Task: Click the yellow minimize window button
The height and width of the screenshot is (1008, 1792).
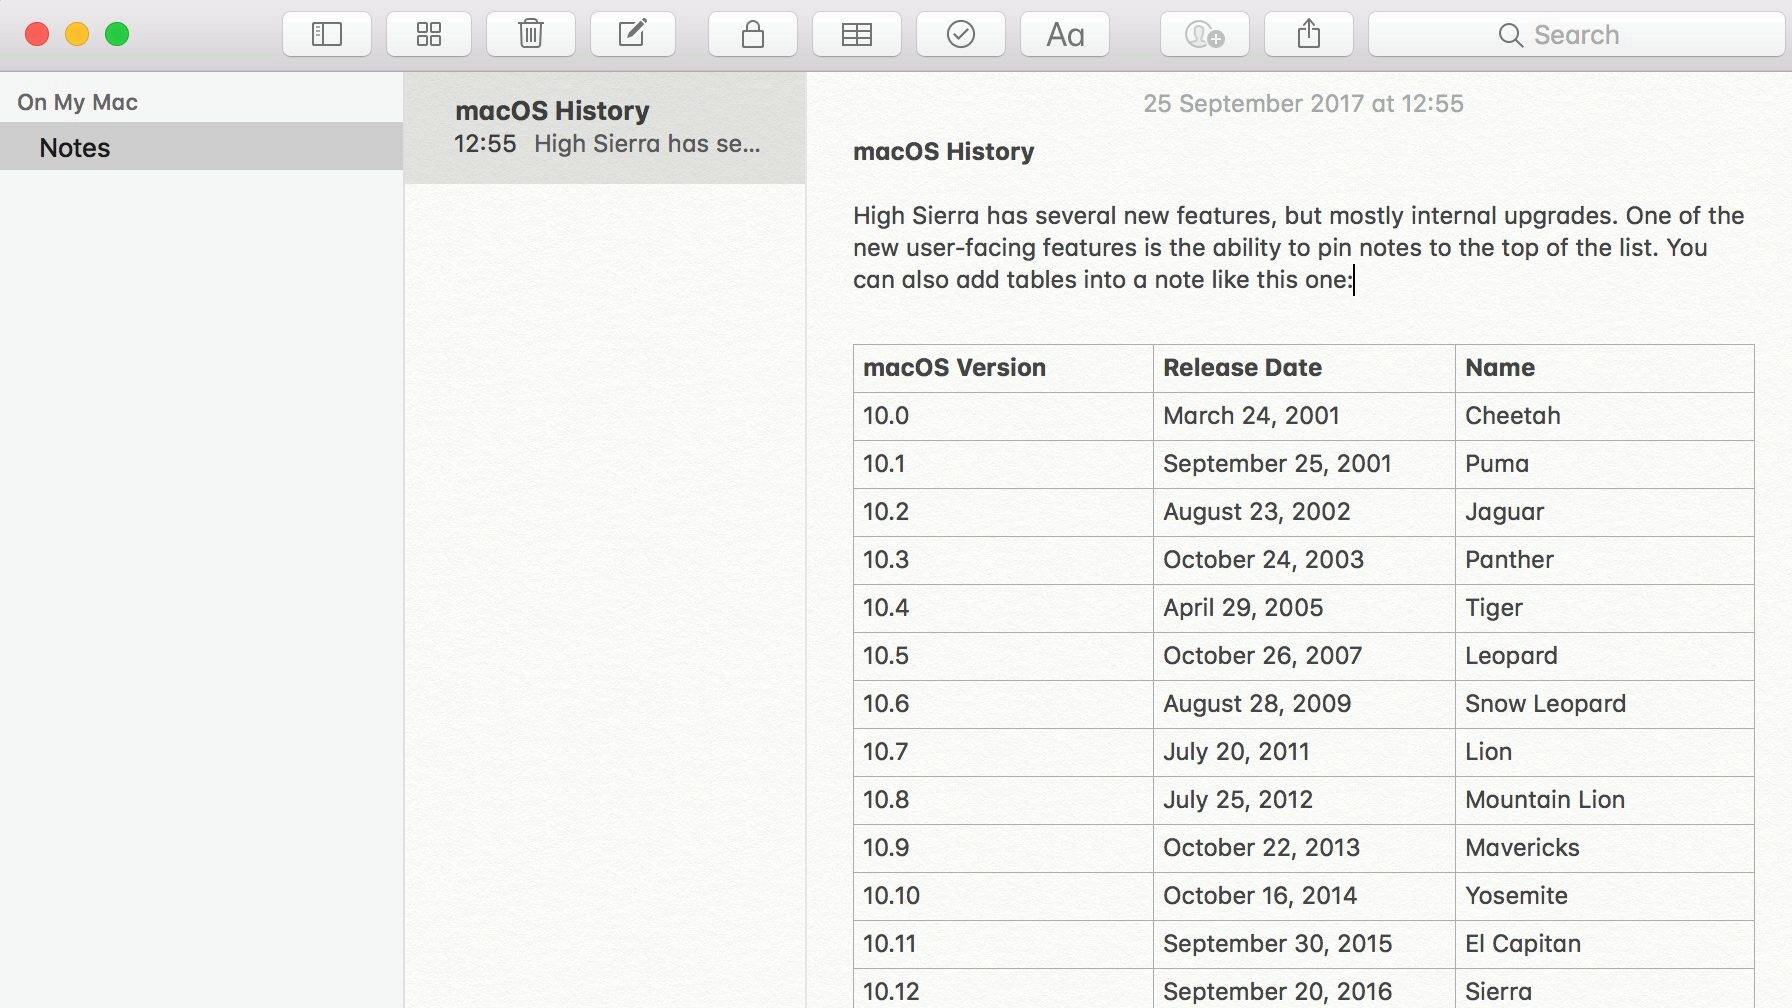Action: coord(77,34)
